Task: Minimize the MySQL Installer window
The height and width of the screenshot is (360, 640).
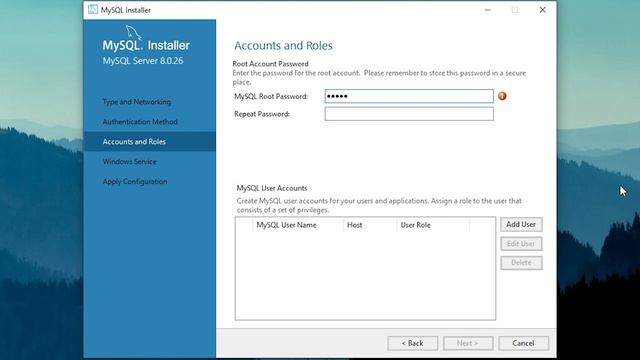Action: click(487, 10)
